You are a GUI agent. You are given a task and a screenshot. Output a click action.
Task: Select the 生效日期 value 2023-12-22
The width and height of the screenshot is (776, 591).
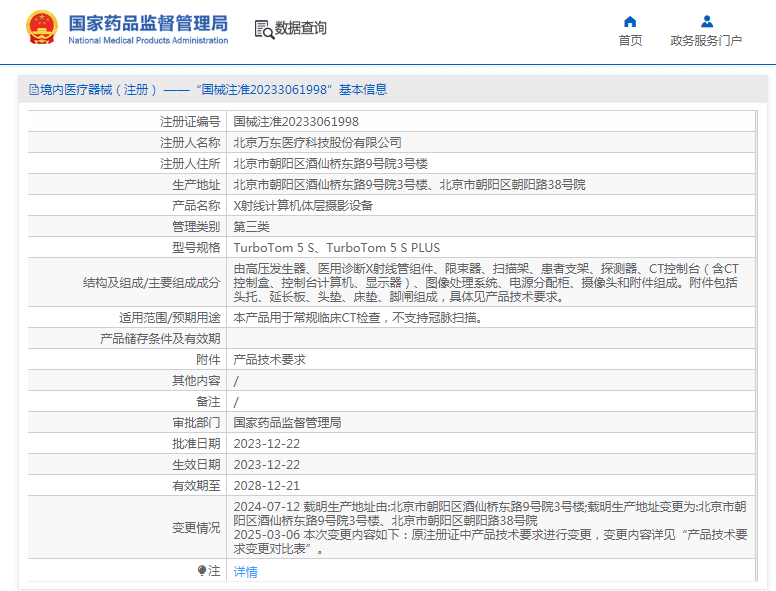coord(267,465)
